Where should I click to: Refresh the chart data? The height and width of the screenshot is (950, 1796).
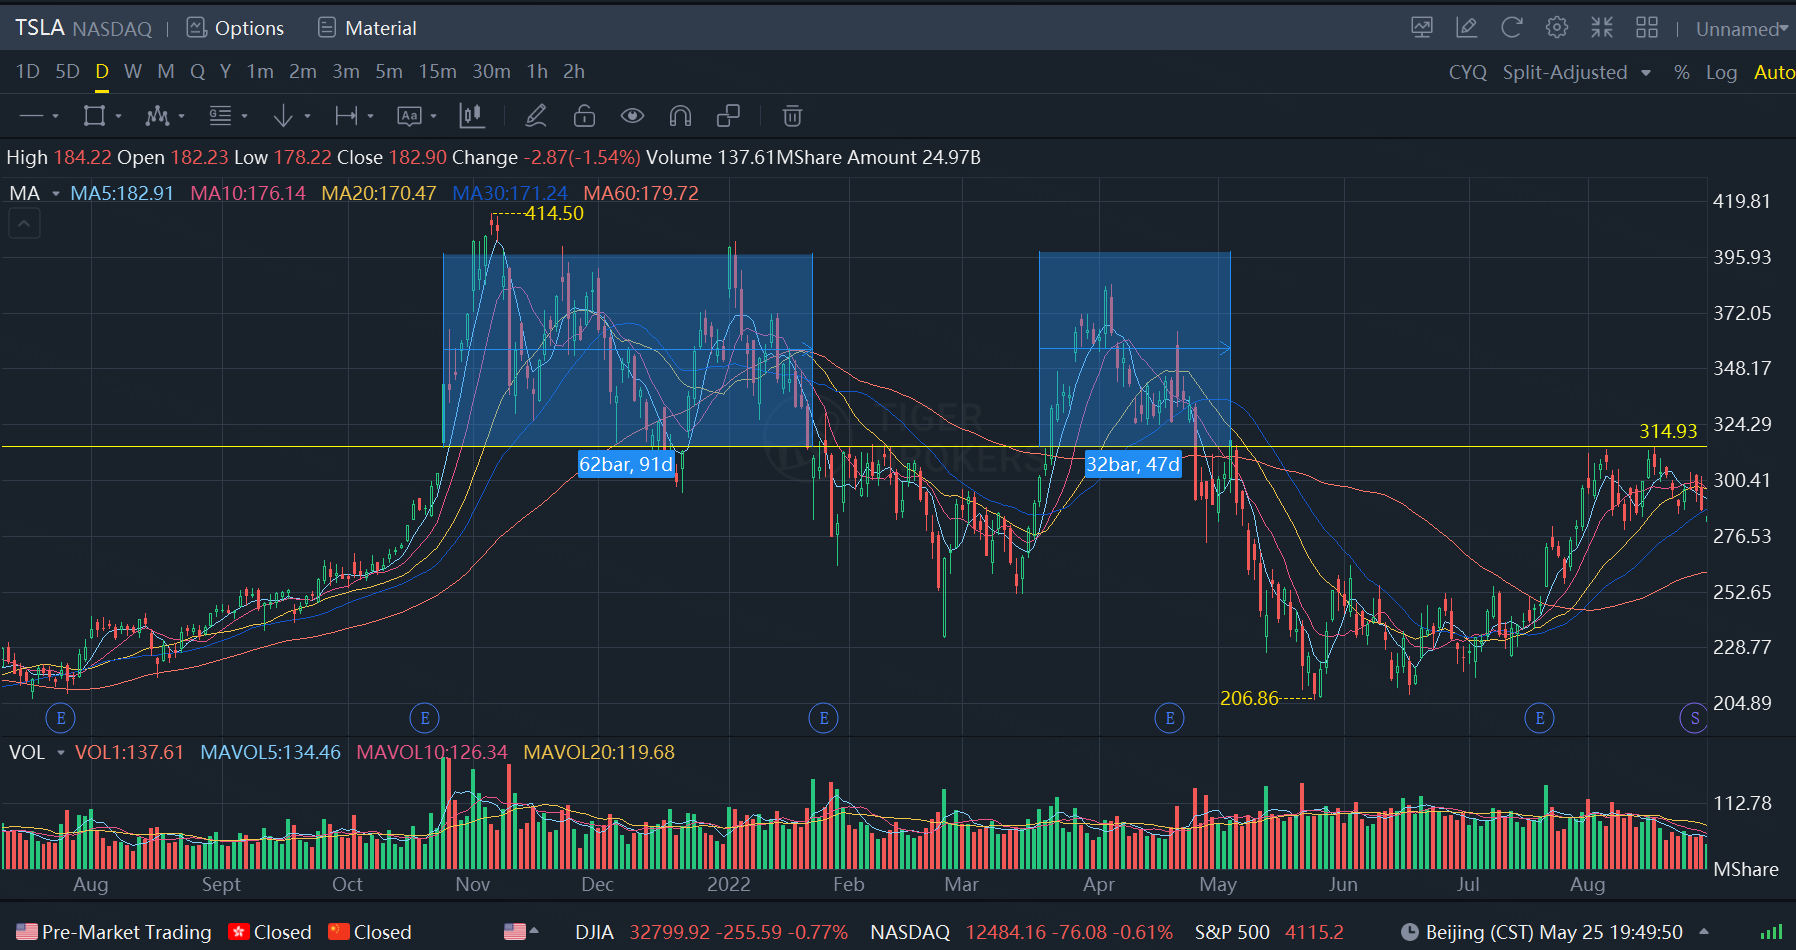[x=1512, y=28]
